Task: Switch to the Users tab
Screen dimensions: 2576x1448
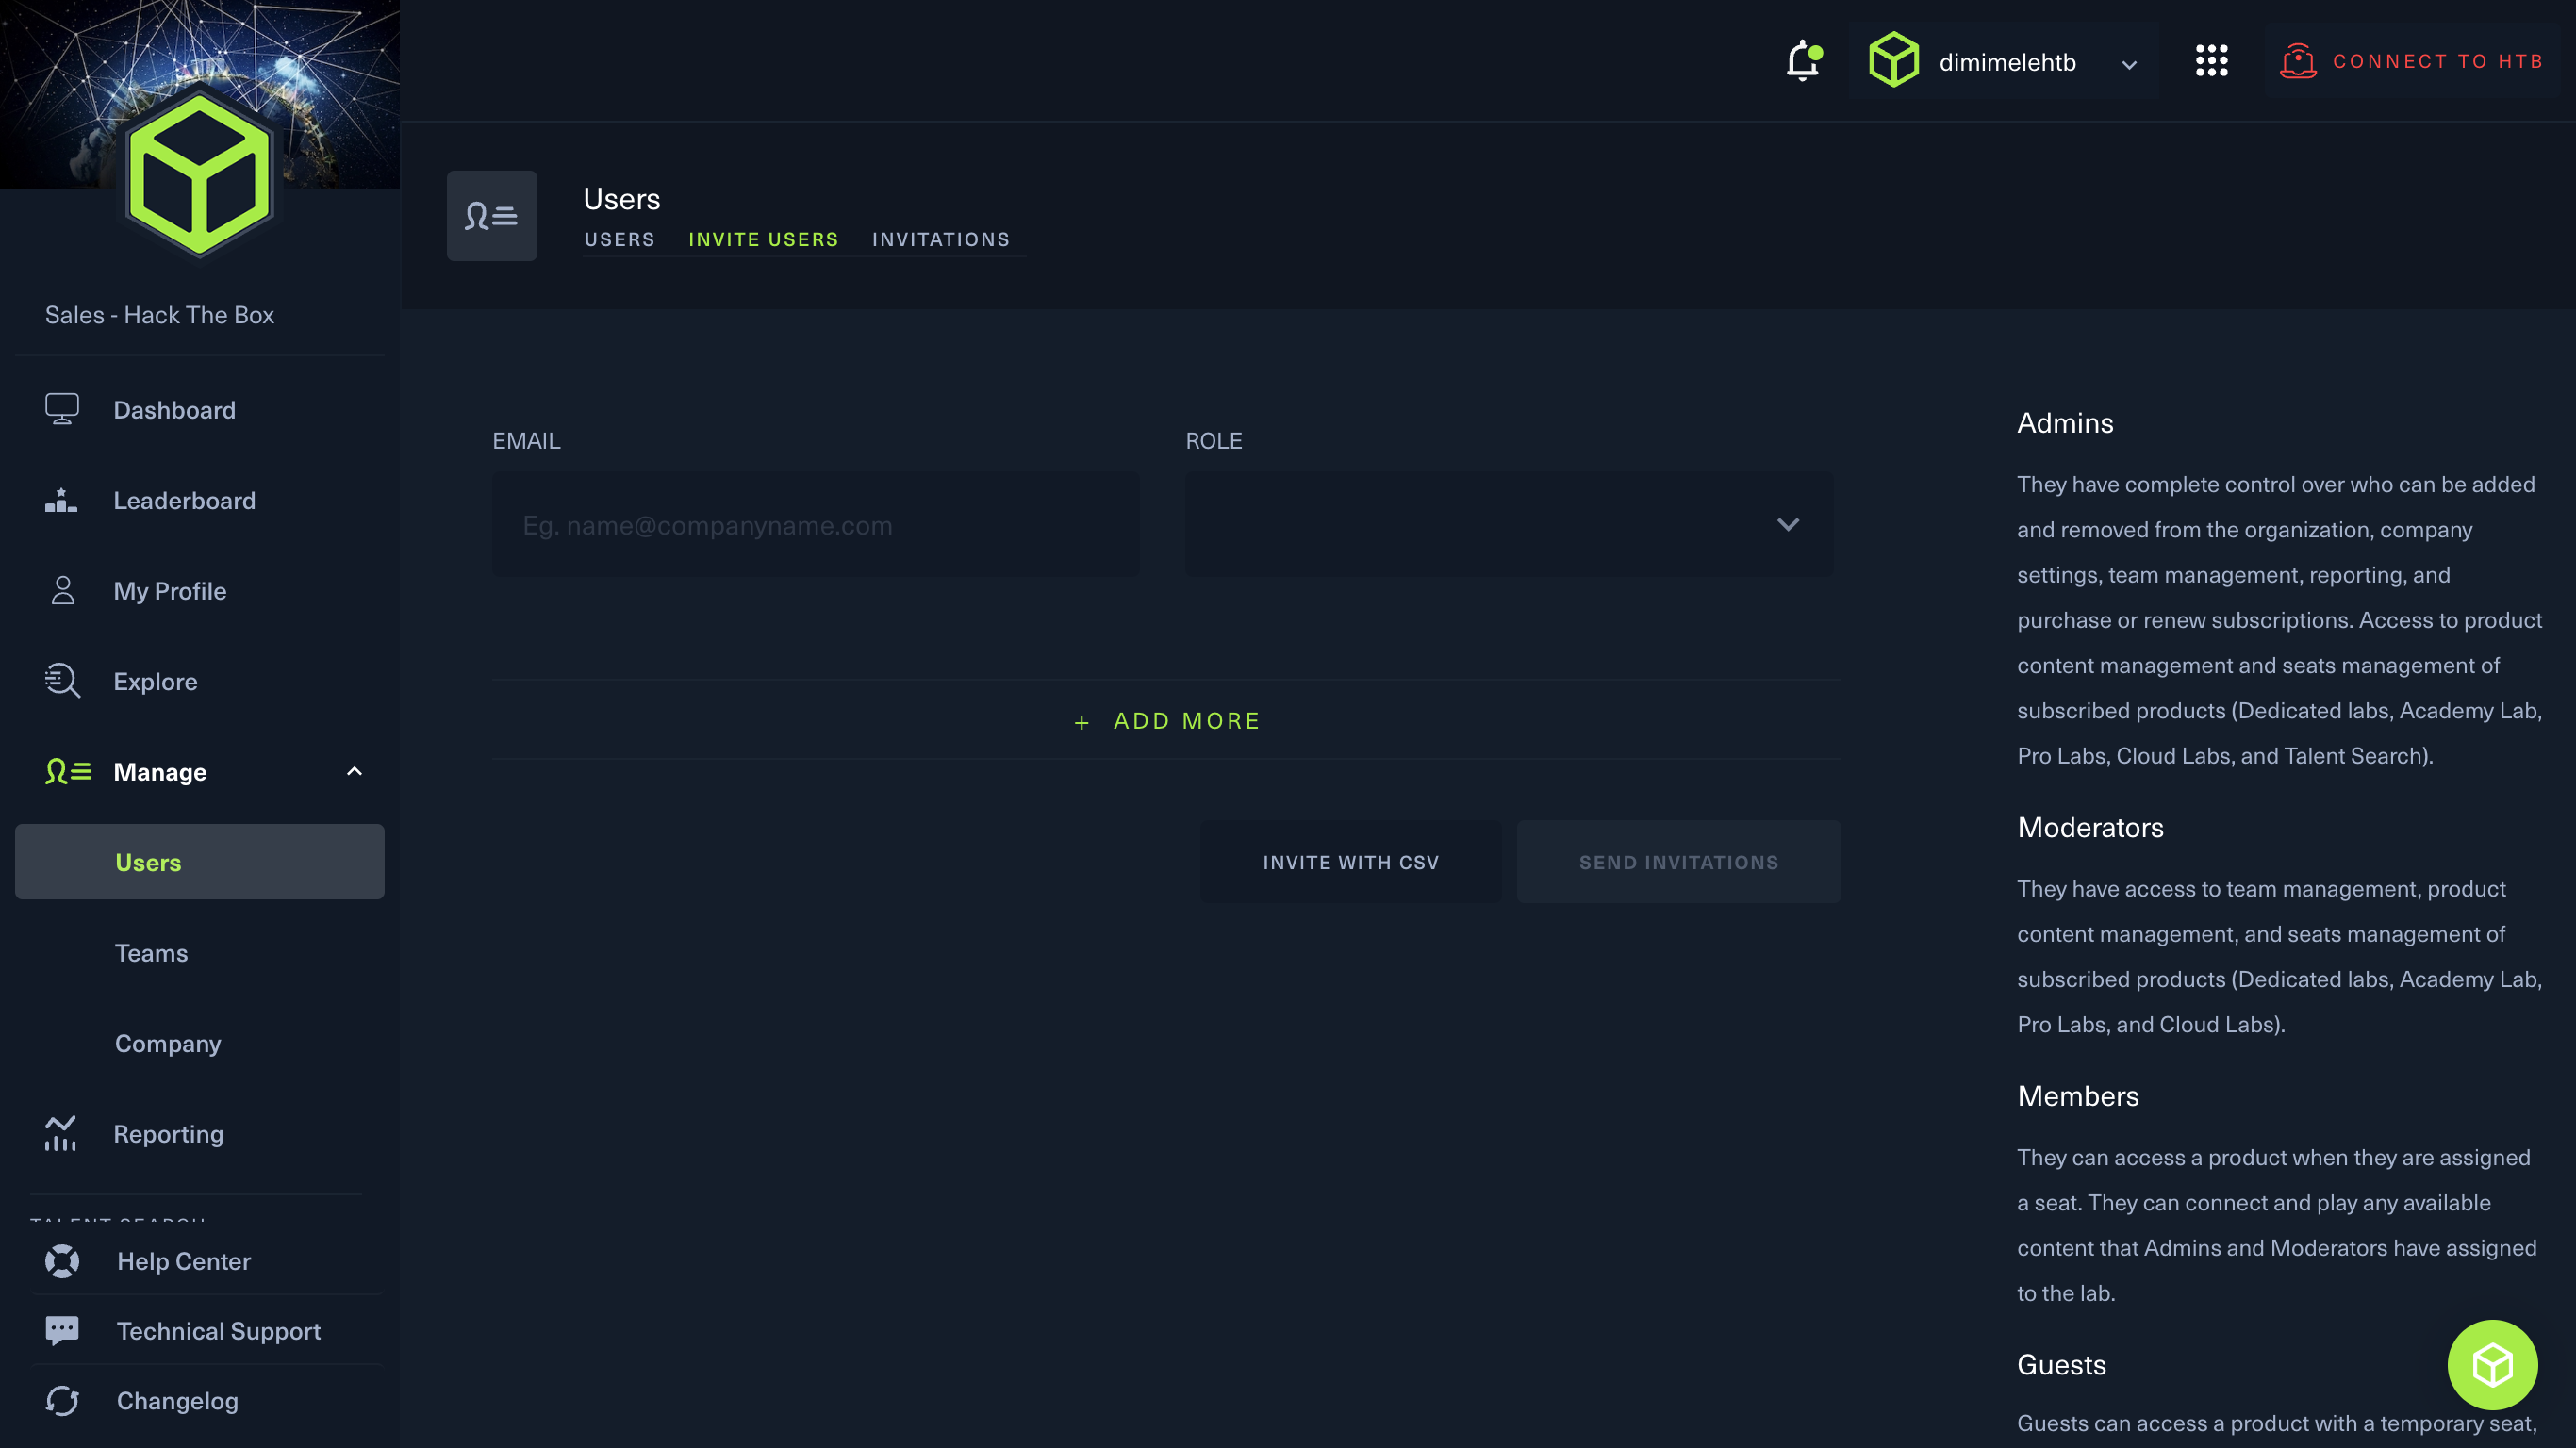Action: (x=619, y=240)
